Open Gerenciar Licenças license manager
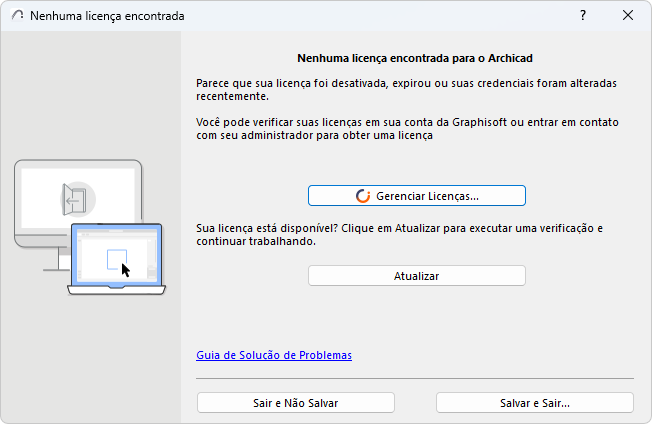Viewport: 652px width, 424px height. coord(417,196)
